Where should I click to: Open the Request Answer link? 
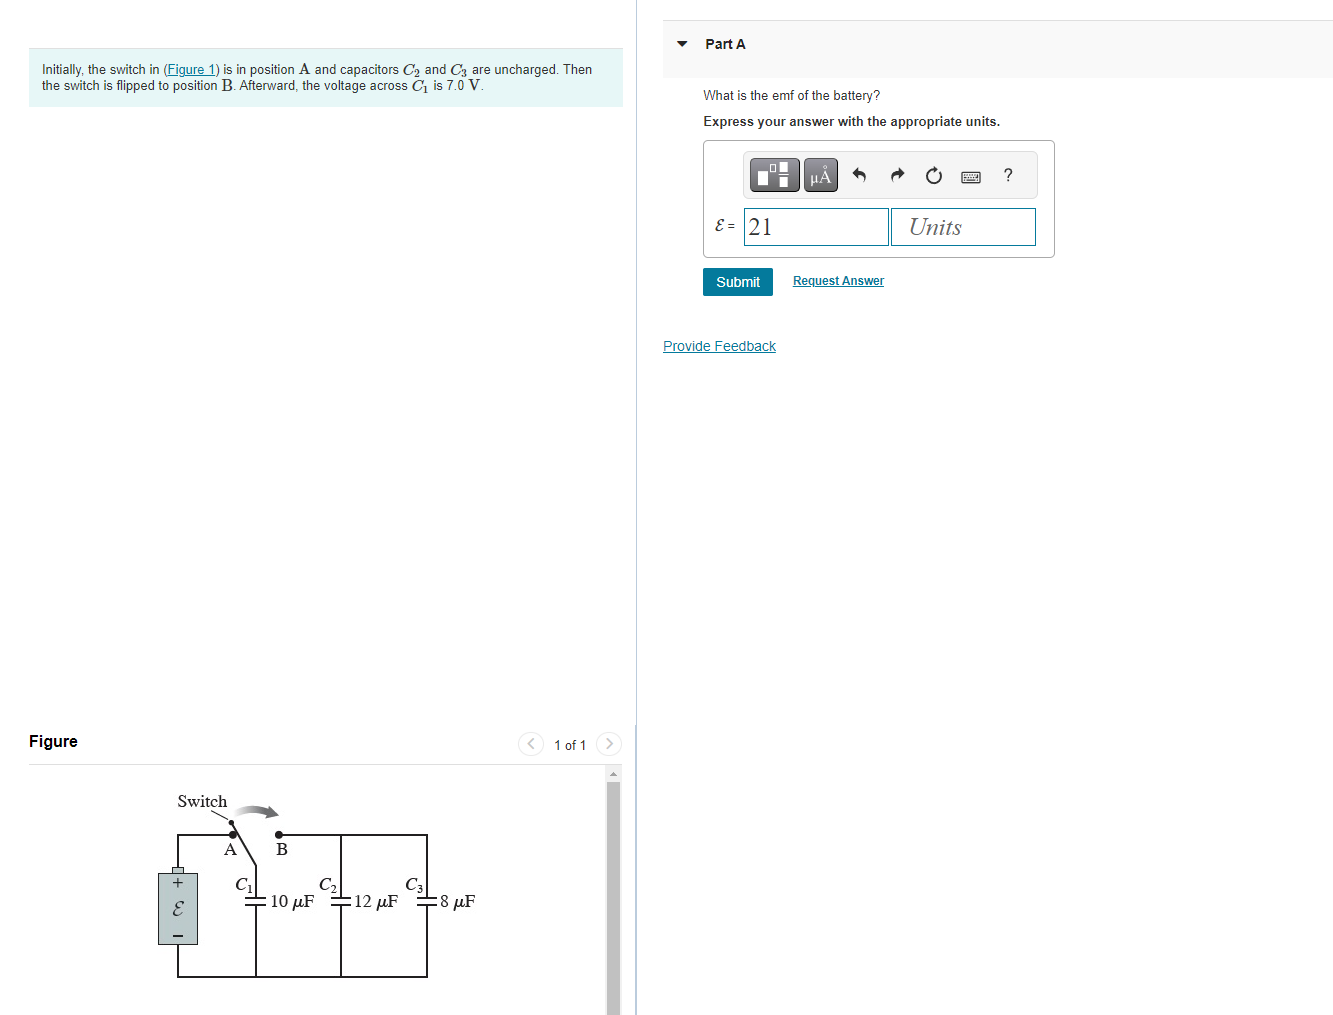tap(838, 281)
